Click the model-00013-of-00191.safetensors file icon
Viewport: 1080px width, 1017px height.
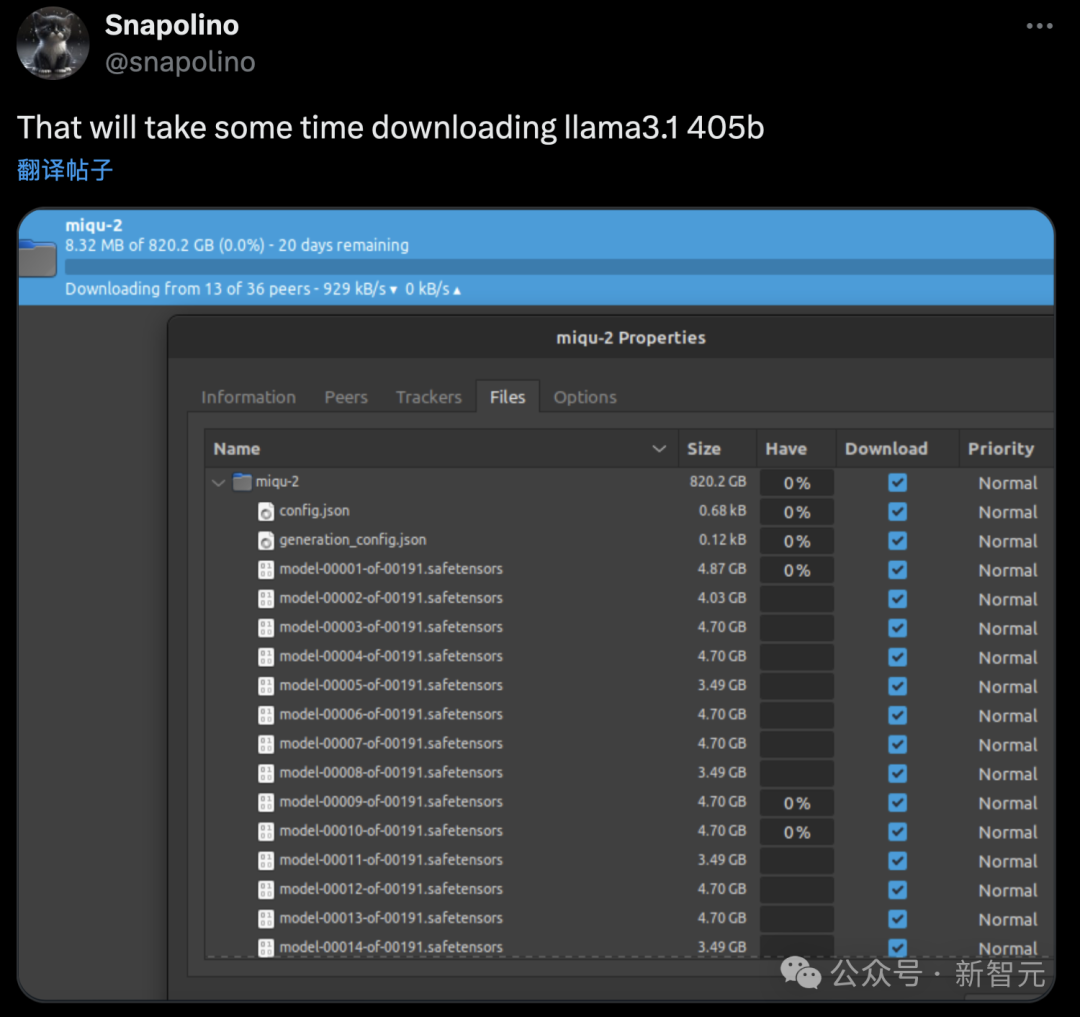(266, 919)
